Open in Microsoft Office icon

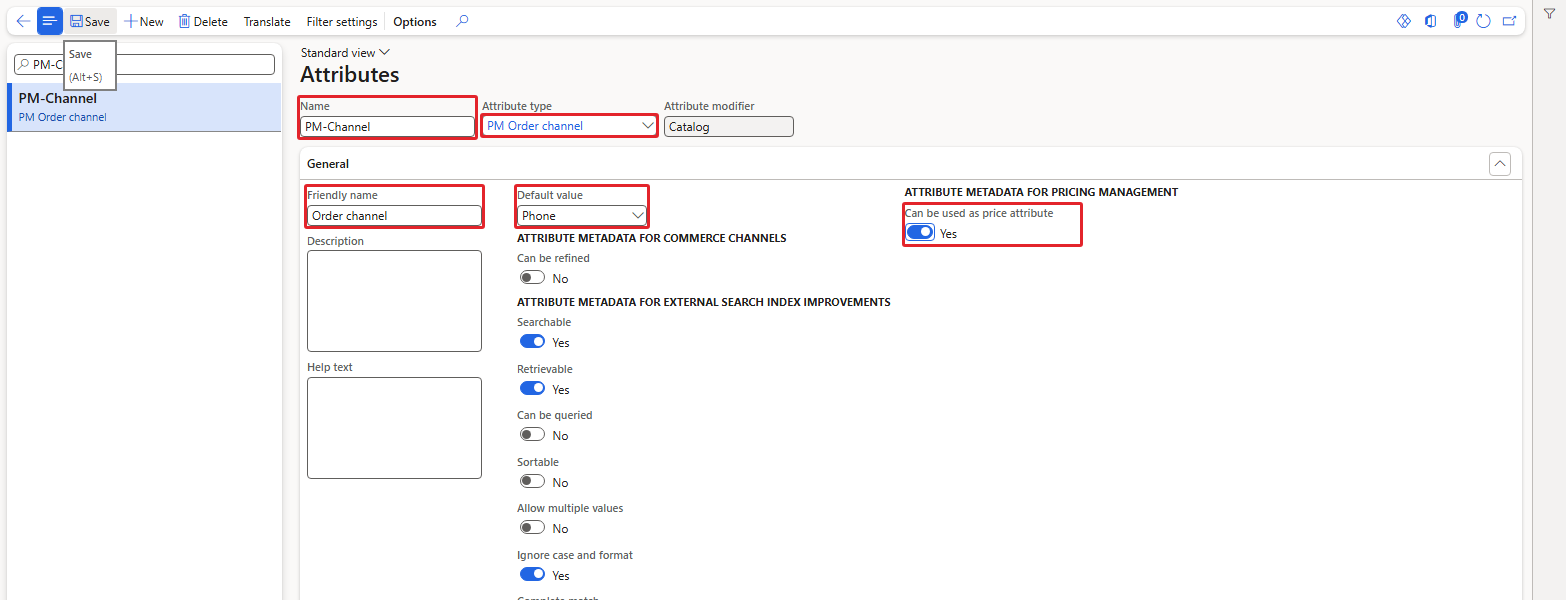(x=1431, y=21)
